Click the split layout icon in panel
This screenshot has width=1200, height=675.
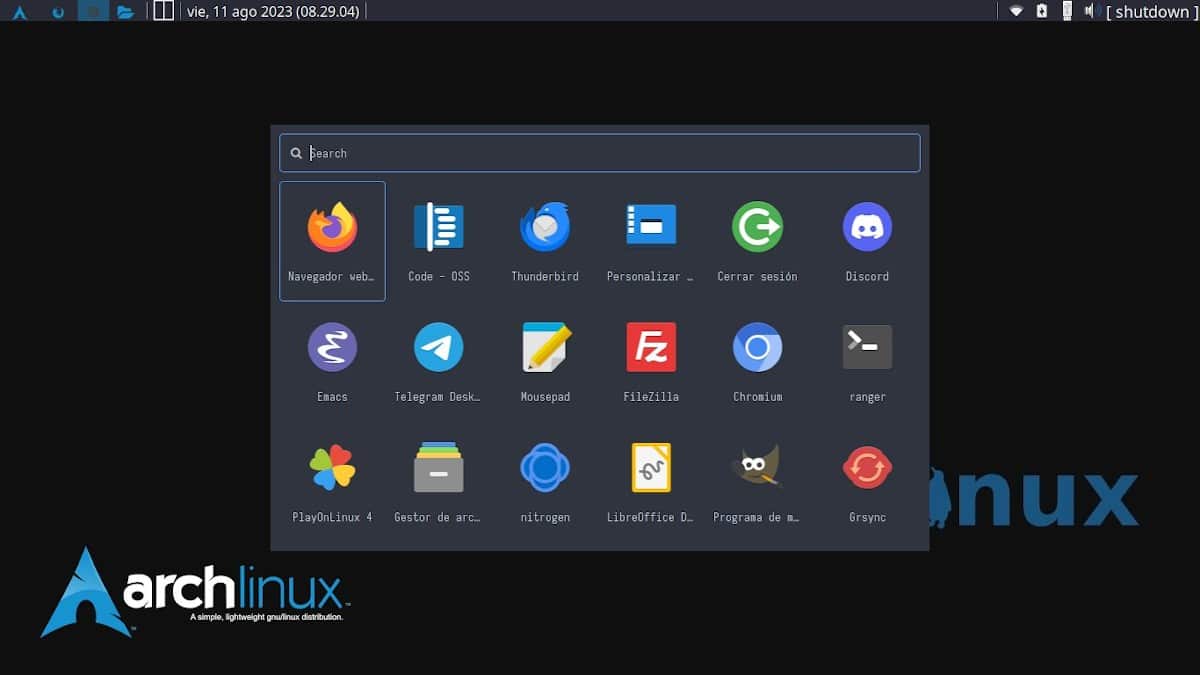coord(163,12)
